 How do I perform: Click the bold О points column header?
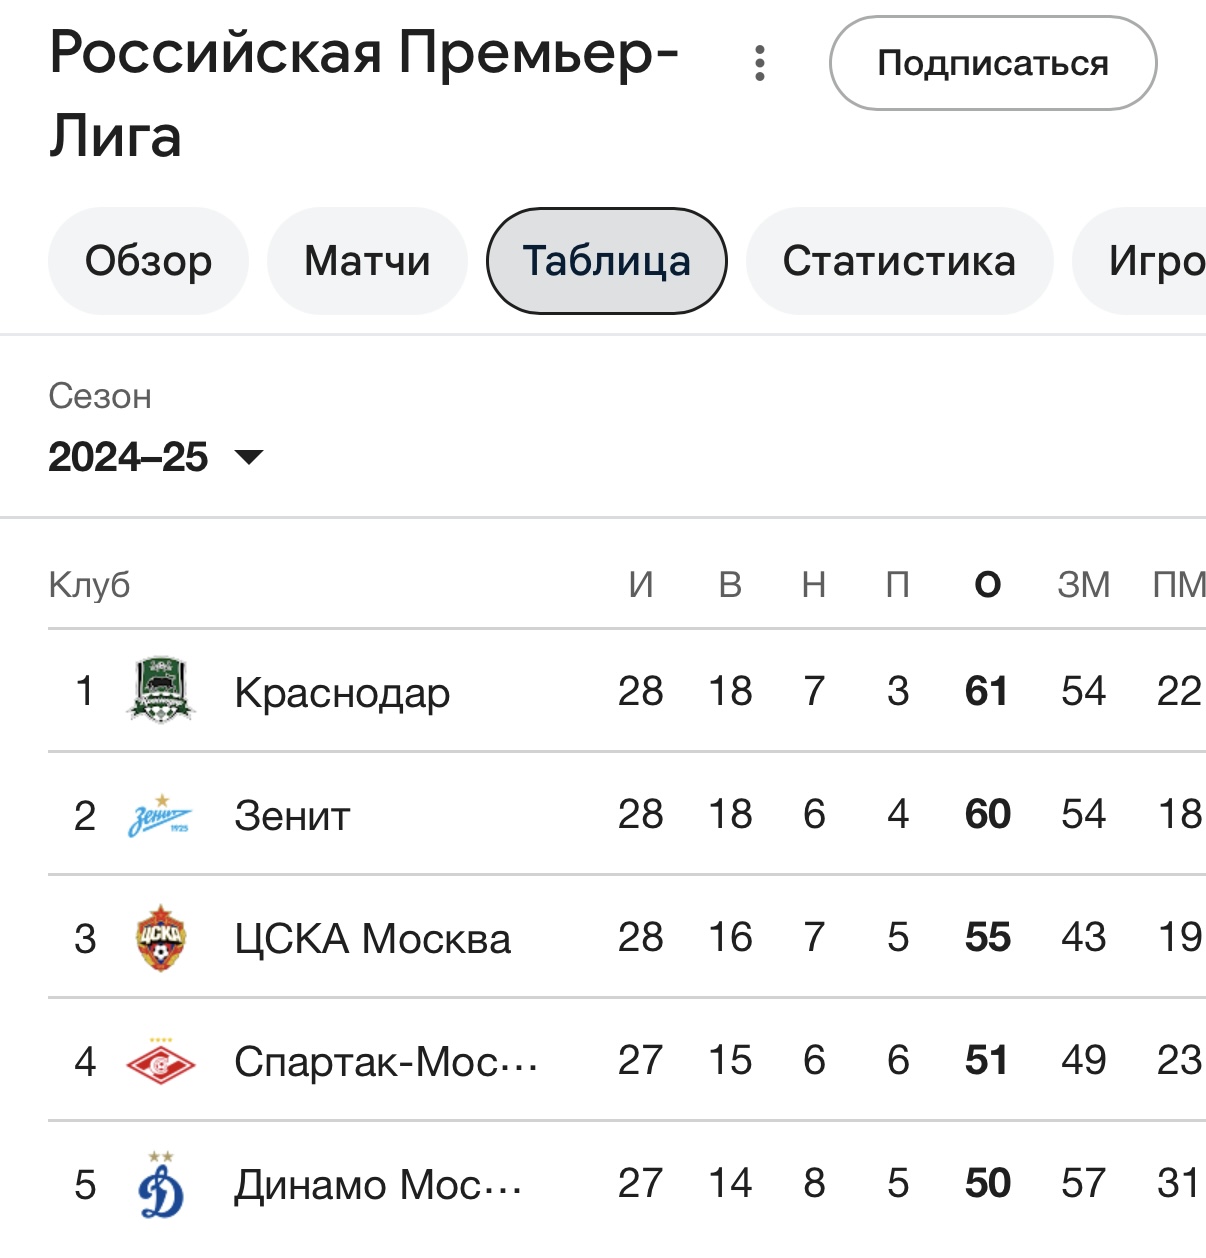coord(987,585)
